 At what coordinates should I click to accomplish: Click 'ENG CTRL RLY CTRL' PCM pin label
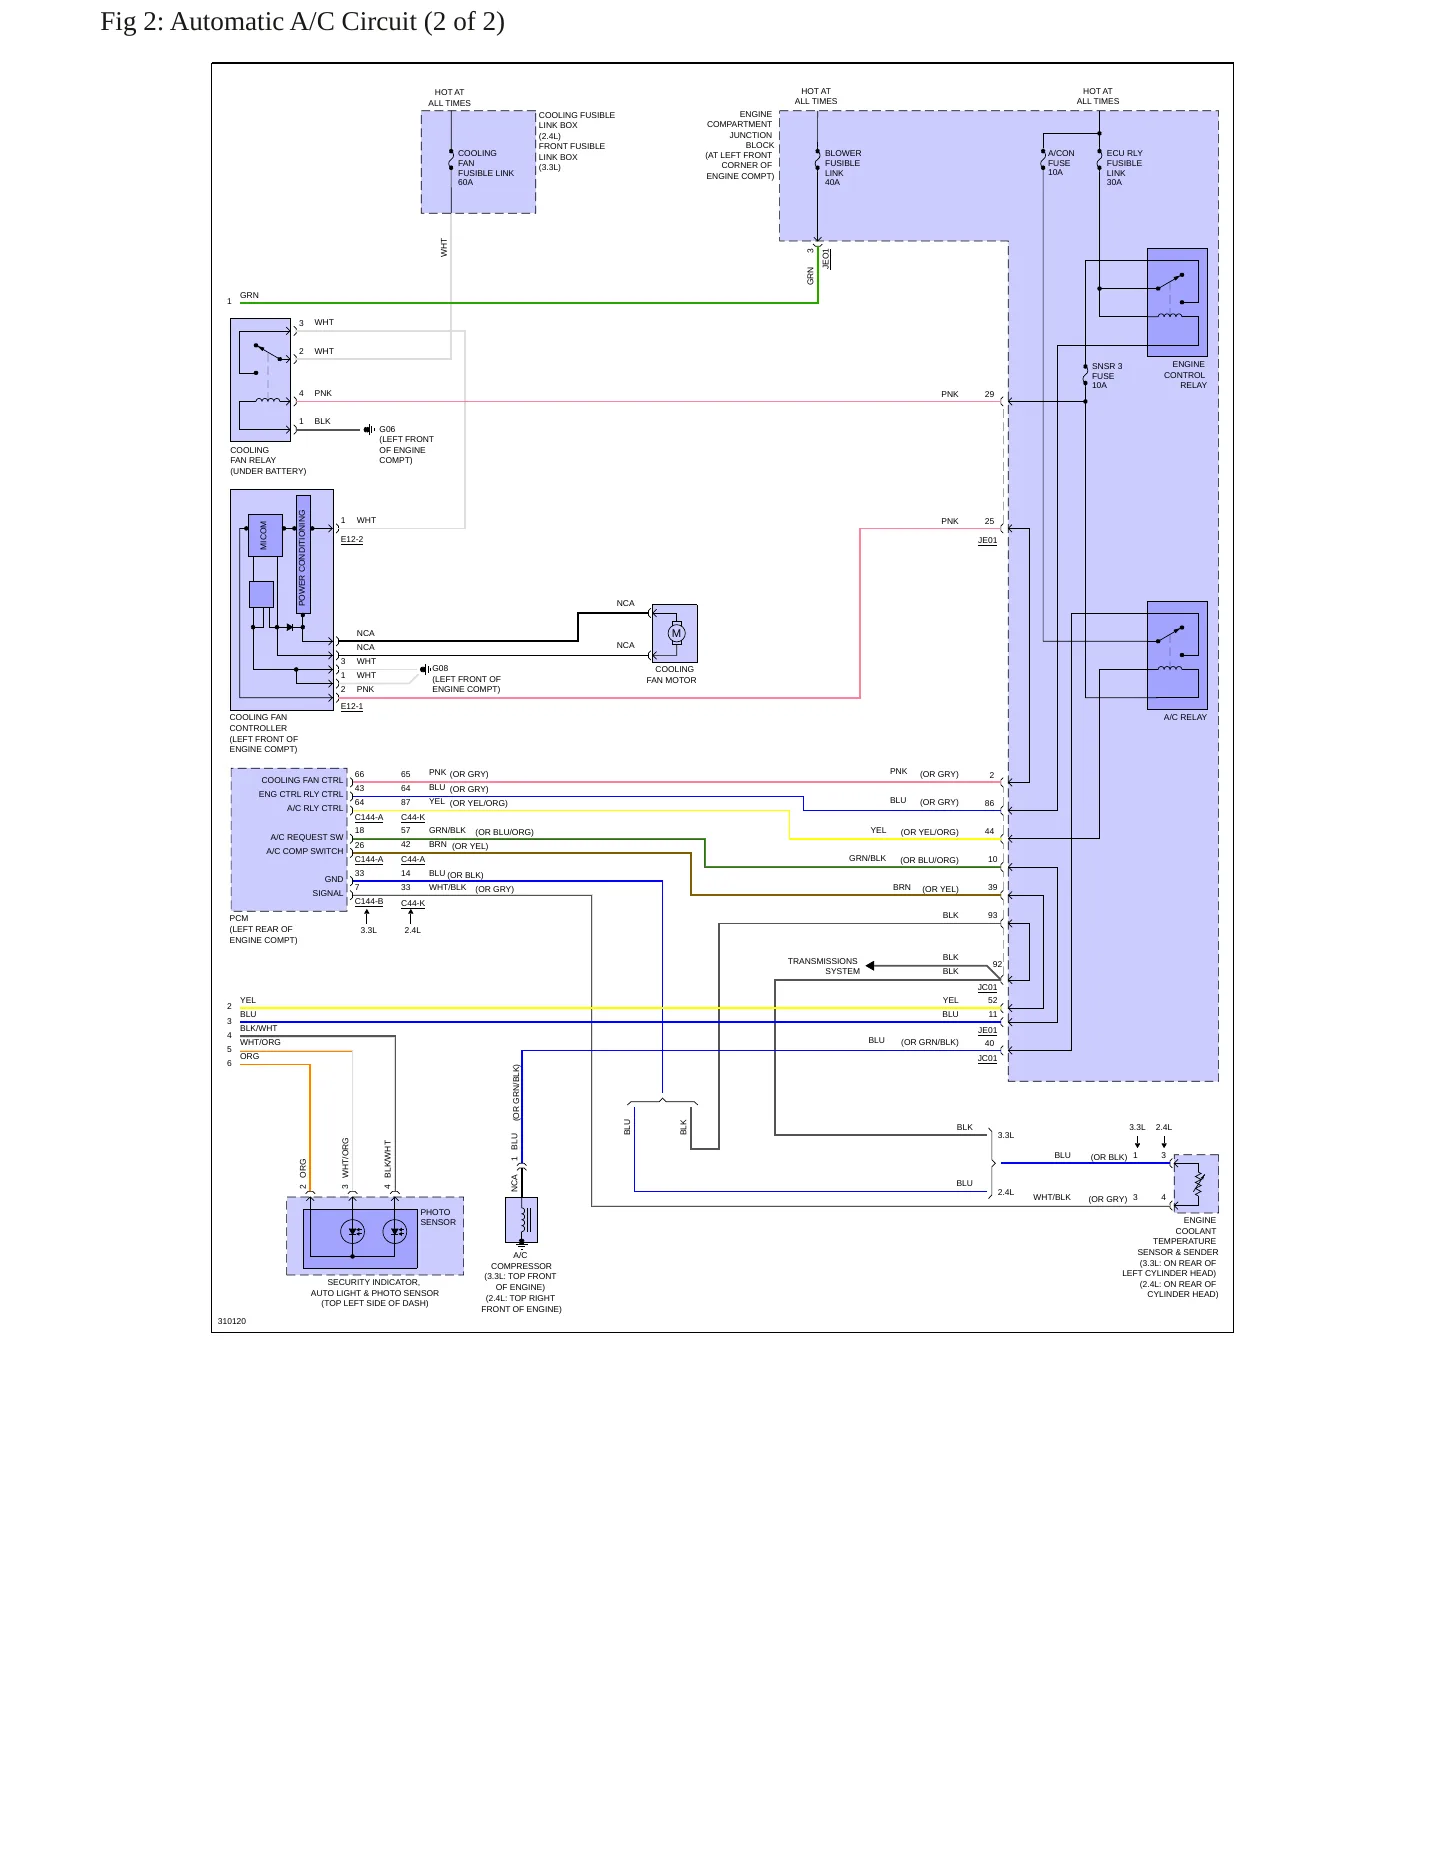click(301, 794)
